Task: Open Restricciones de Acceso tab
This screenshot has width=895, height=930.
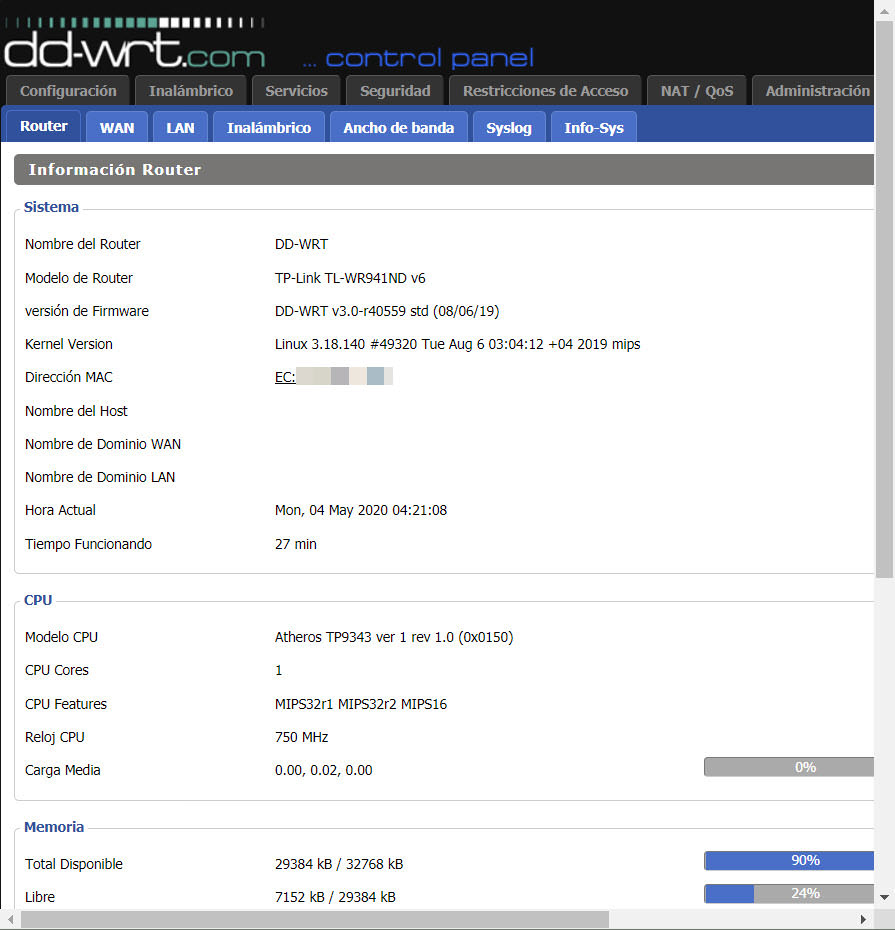Action: (x=545, y=91)
